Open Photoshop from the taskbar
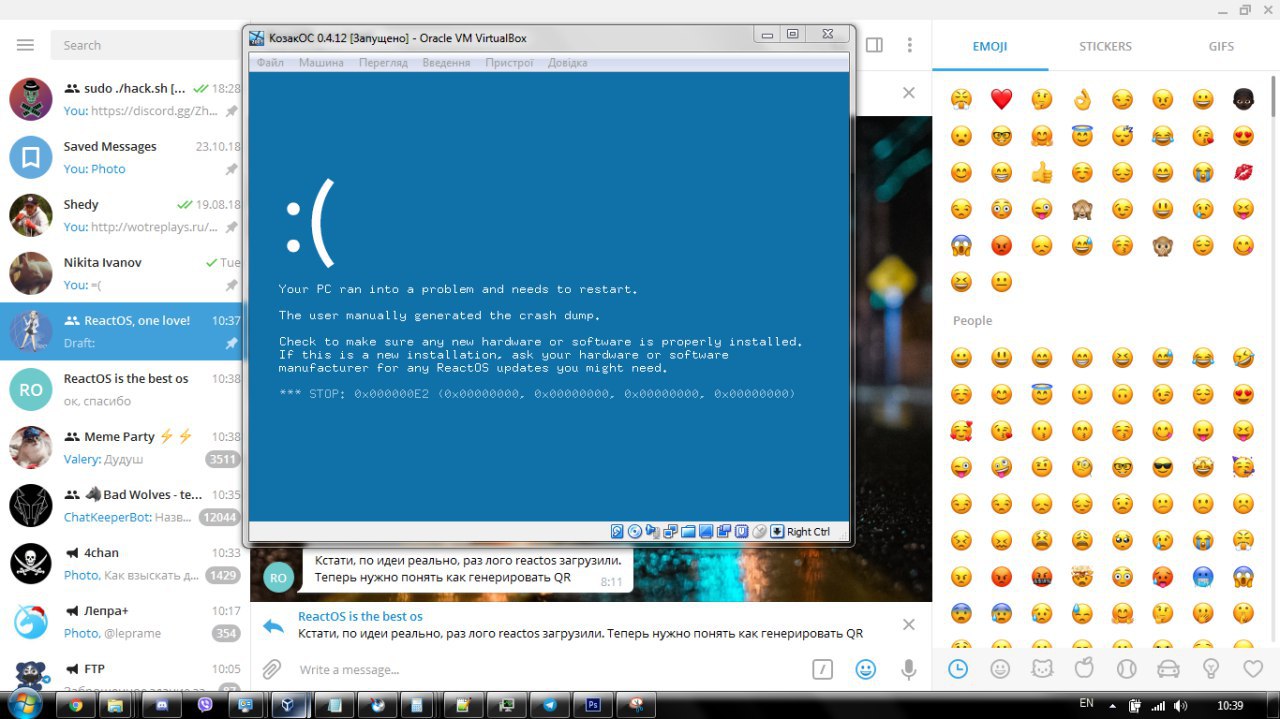Image resolution: width=1280 pixels, height=719 pixels. click(593, 705)
